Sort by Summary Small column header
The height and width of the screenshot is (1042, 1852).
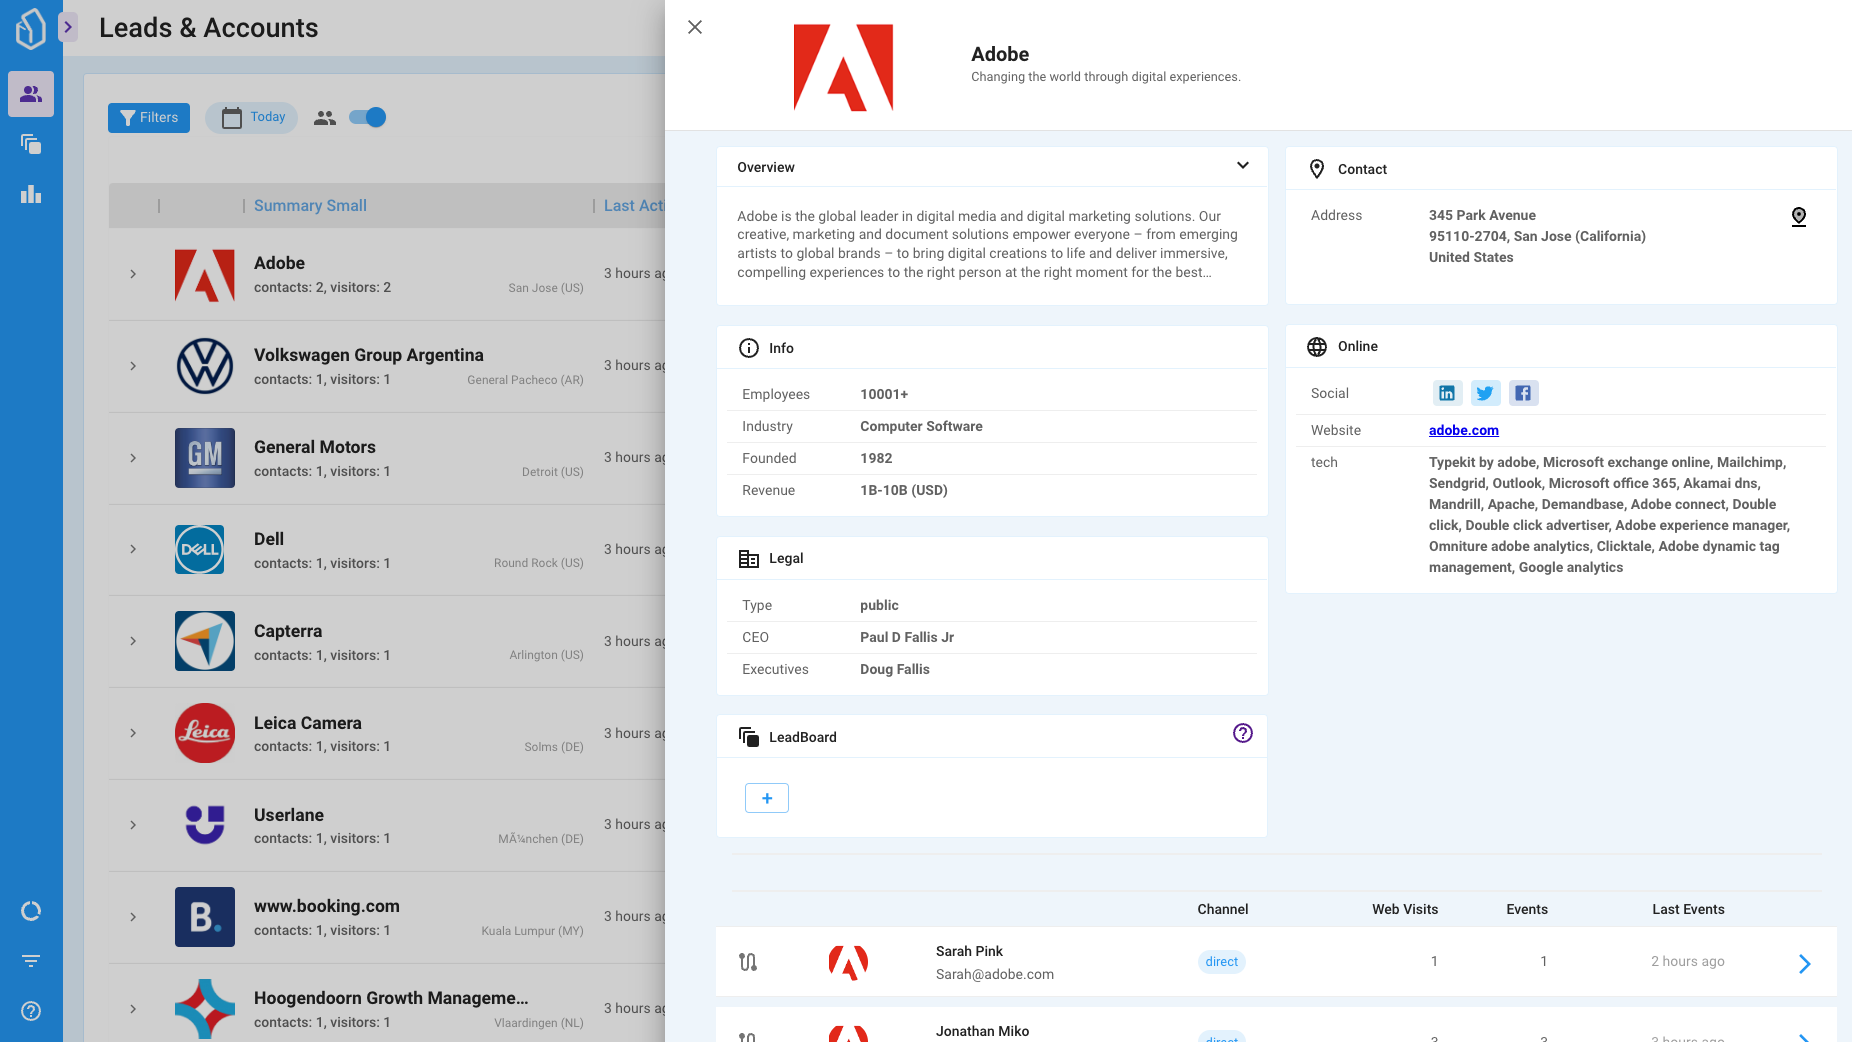[x=310, y=205]
